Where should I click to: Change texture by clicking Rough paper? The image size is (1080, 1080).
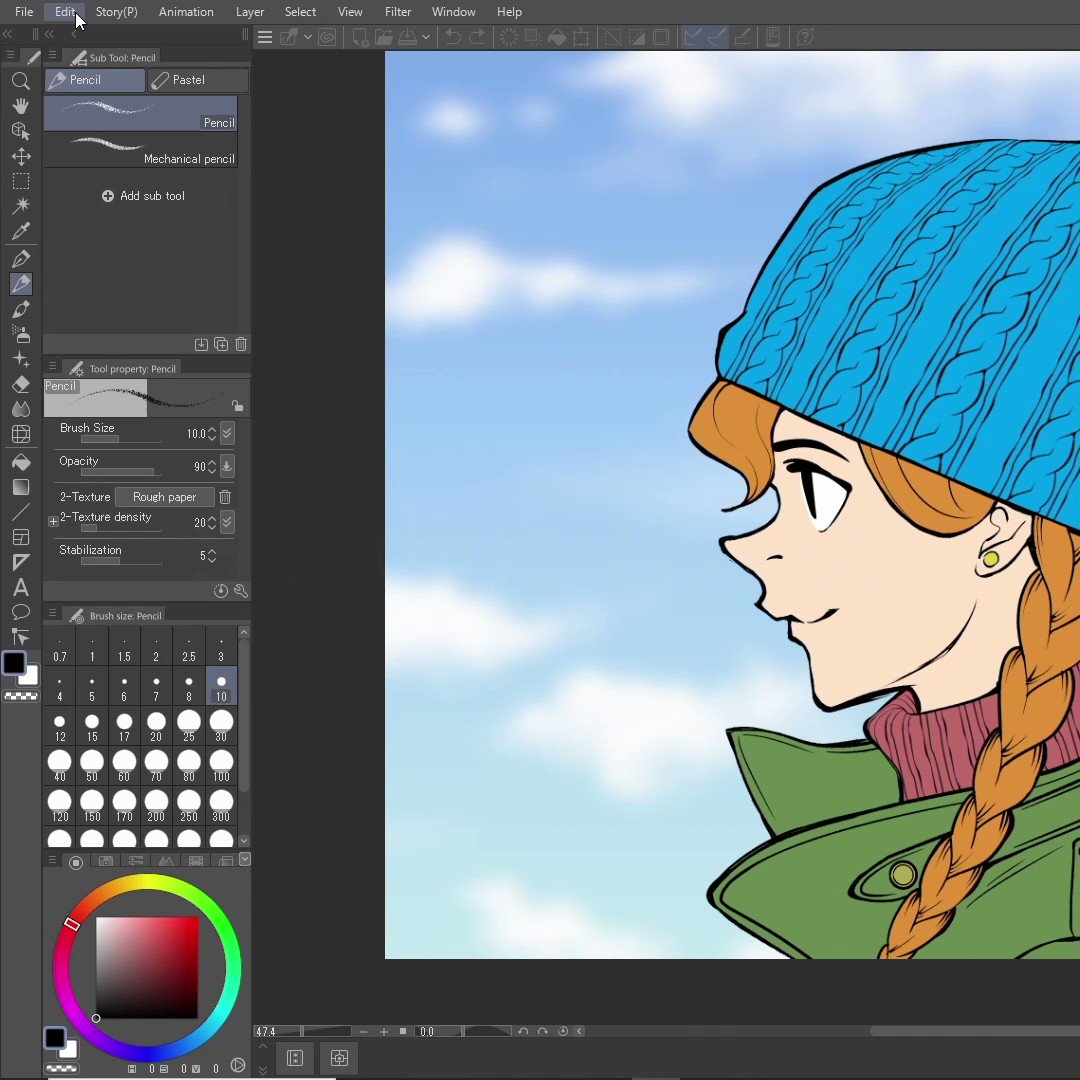click(x=164, y=497)
